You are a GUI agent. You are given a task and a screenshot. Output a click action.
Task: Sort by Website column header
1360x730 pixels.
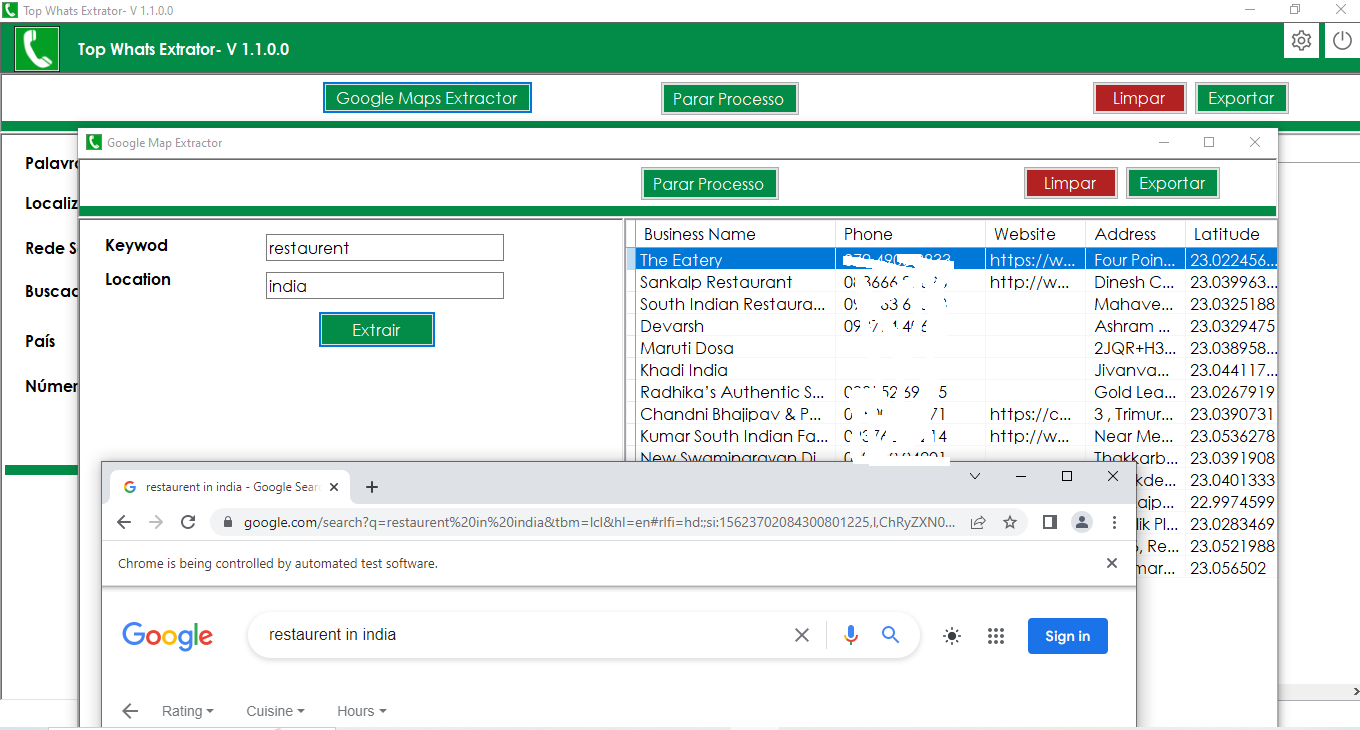[x=1035, y=234]
